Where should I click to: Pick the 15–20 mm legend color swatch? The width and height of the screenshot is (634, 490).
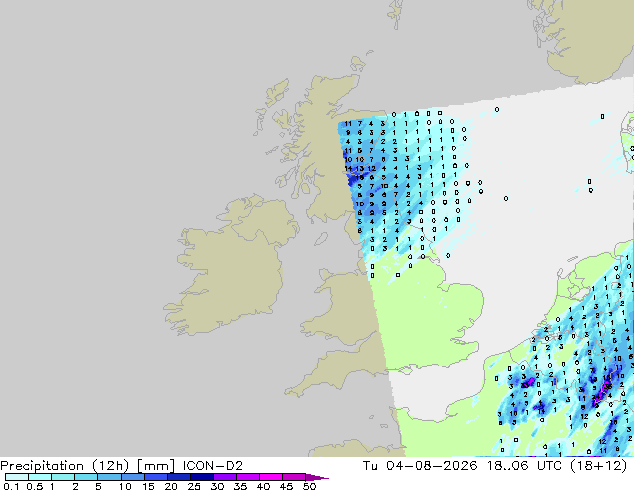[x=155, y=477]
